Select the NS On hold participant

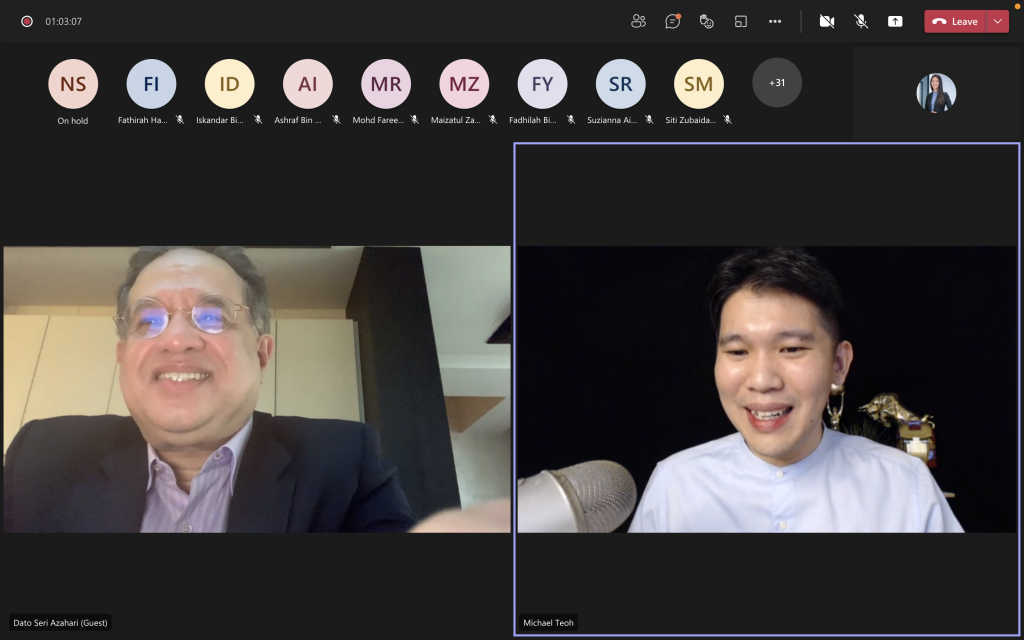tap(73, 84)
